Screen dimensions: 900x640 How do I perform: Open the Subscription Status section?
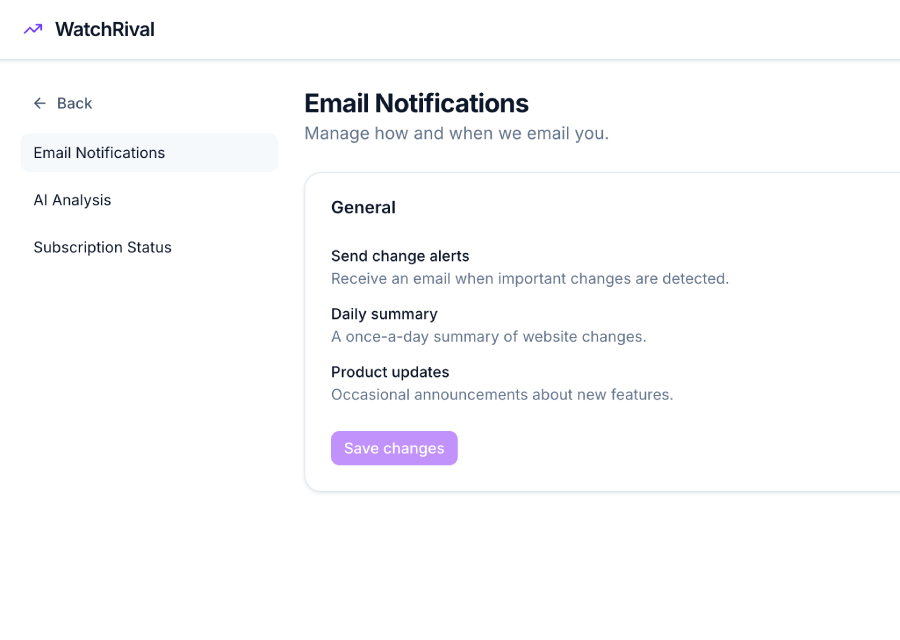point(102,247)
